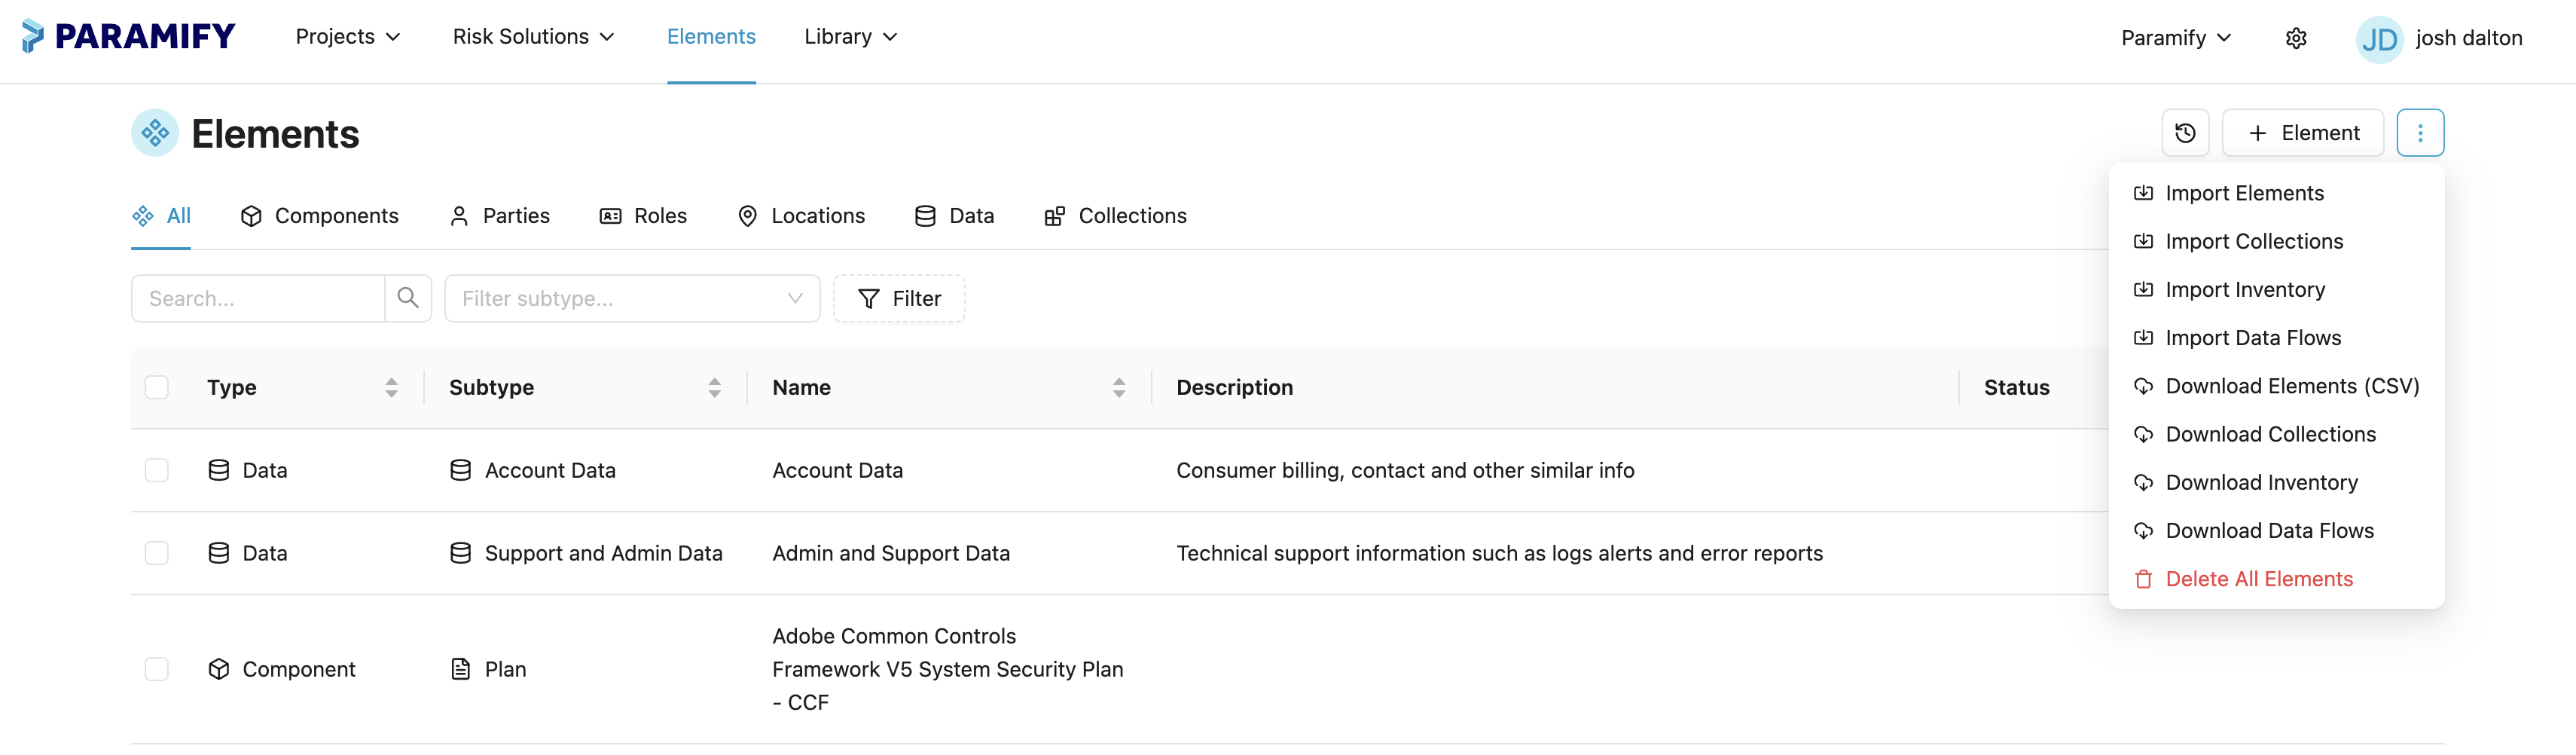
Task: Click the Paramify logo icon
Action: (33, 36)
